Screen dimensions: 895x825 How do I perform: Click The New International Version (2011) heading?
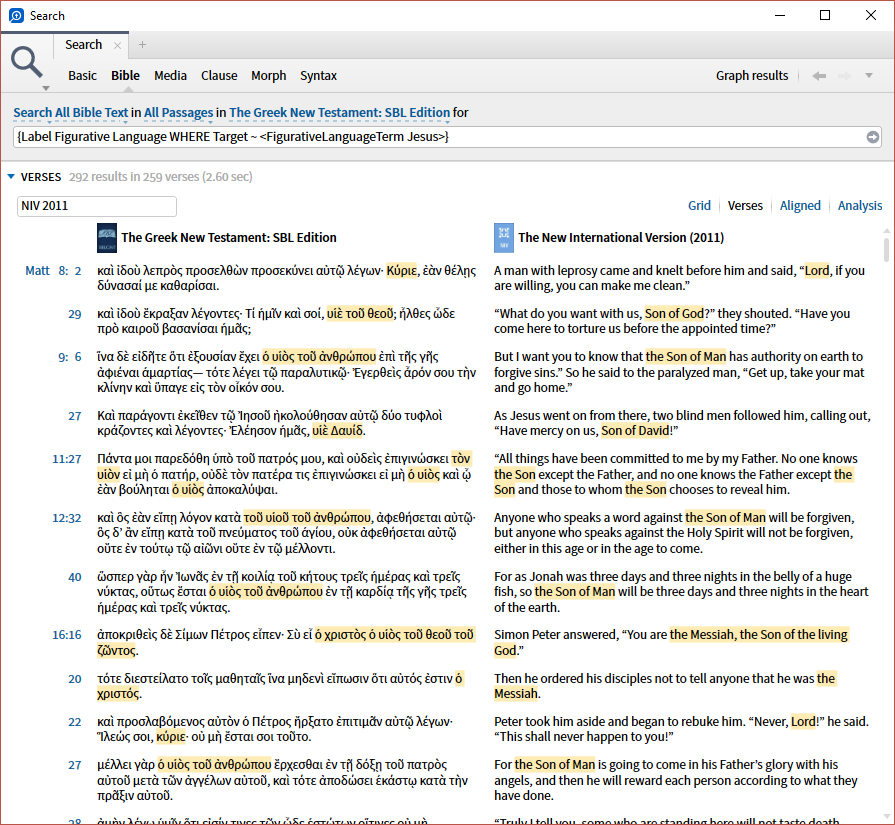click(x=621, y=238)
